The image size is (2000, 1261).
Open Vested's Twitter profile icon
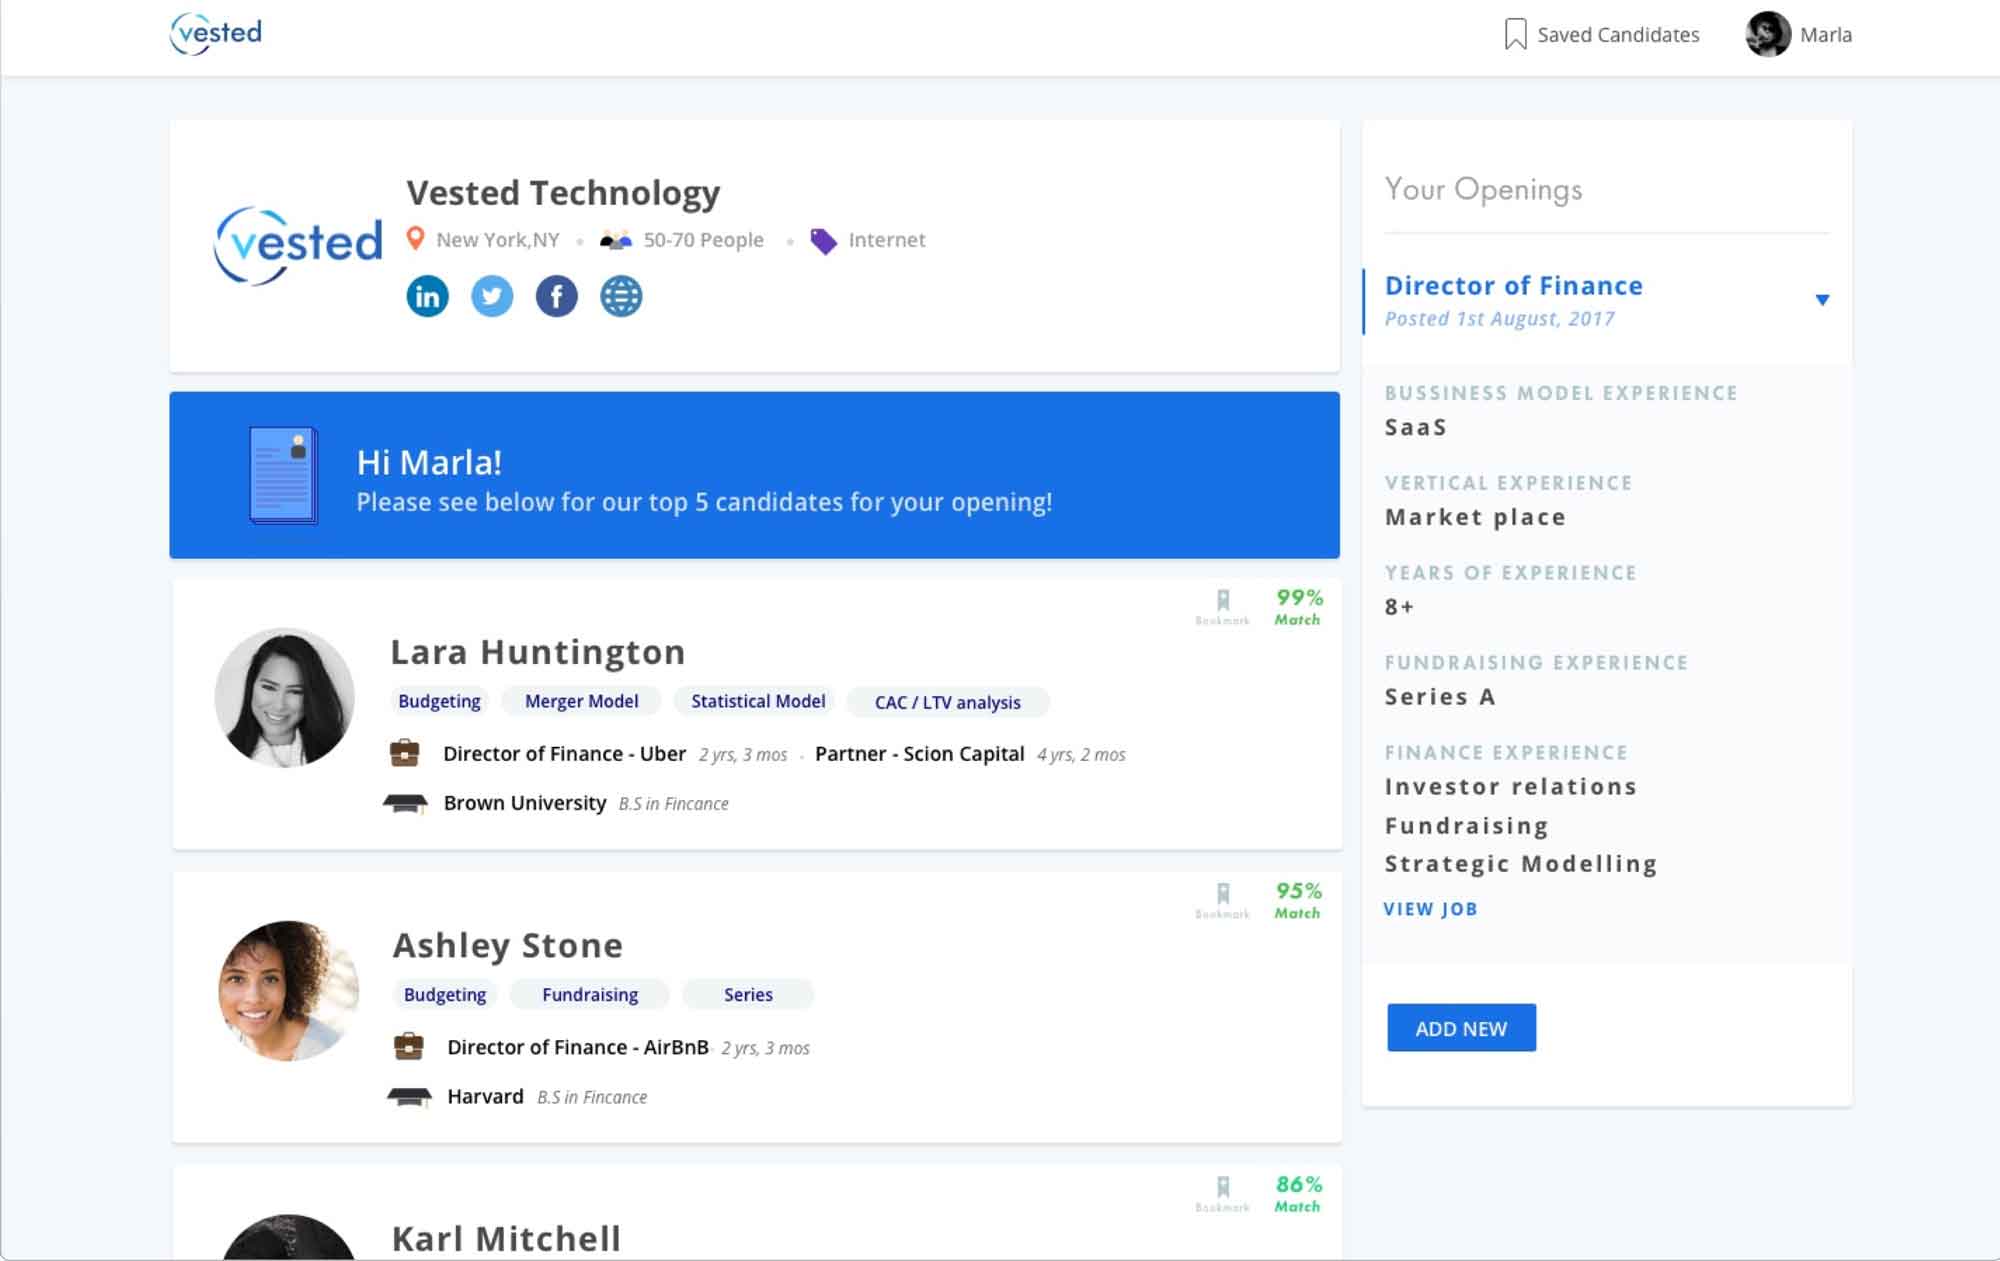pyautogui.click(x=491, y=296)
